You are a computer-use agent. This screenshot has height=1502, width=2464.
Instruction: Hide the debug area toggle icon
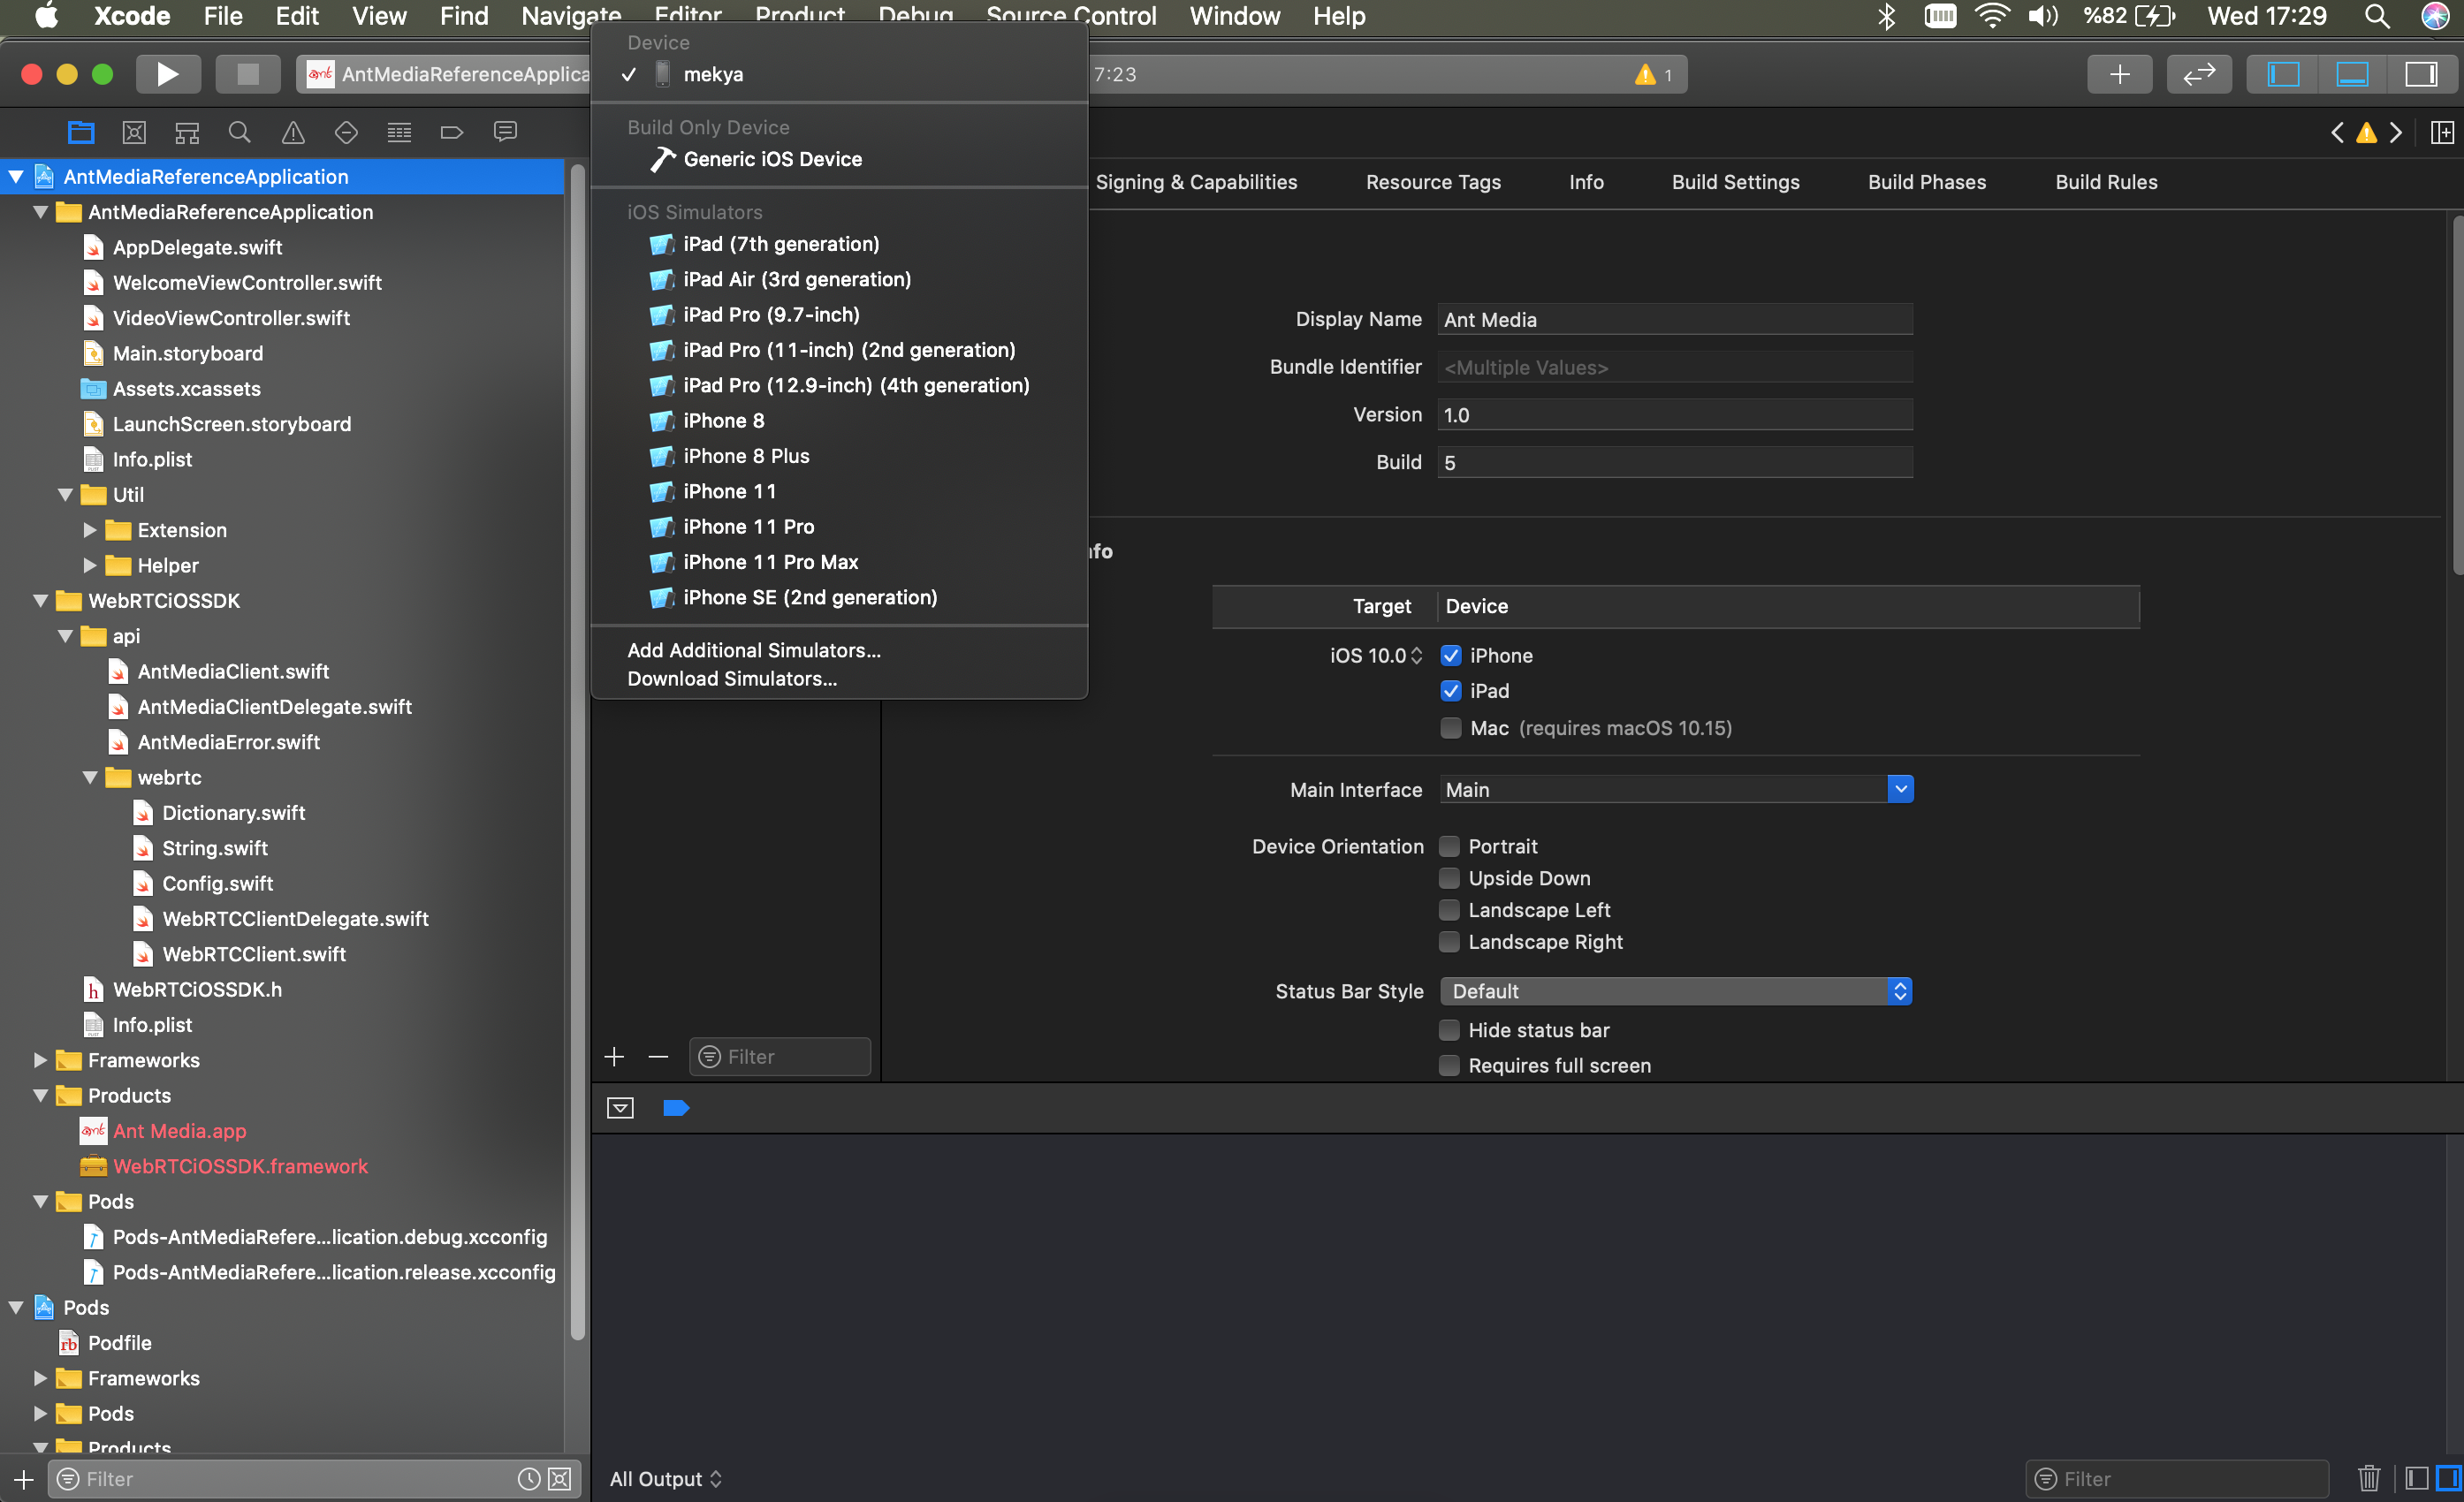pos(620,1107)
